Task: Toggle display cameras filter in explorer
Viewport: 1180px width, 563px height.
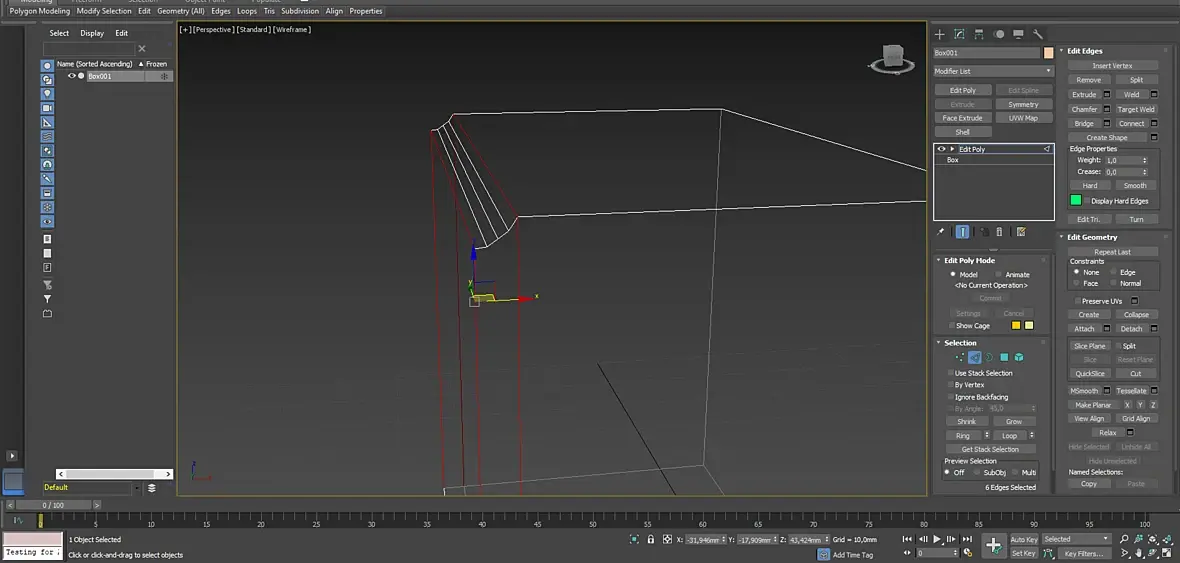Action: pos(47,108)
